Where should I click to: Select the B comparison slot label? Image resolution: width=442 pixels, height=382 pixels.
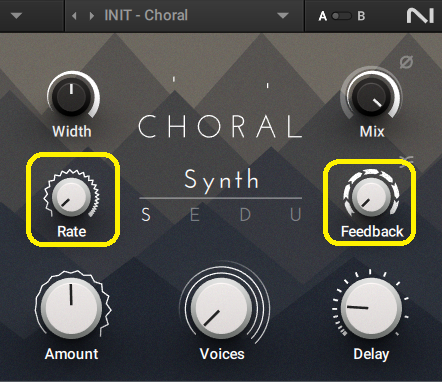[361, 16]
